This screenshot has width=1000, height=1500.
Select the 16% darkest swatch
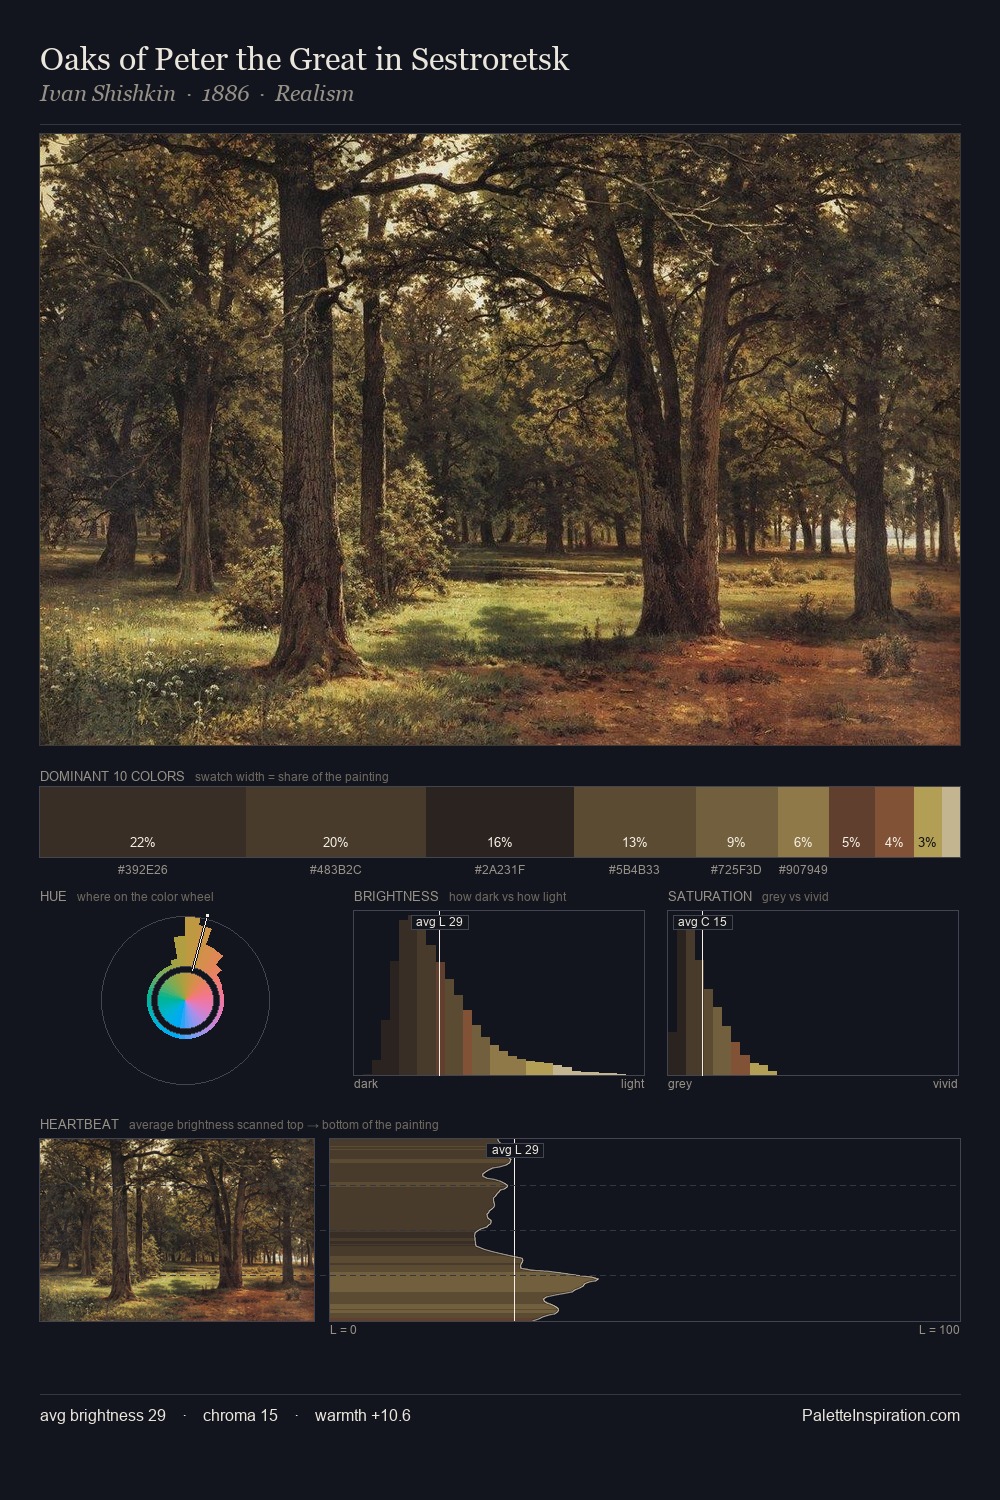[x=500, y=822]
